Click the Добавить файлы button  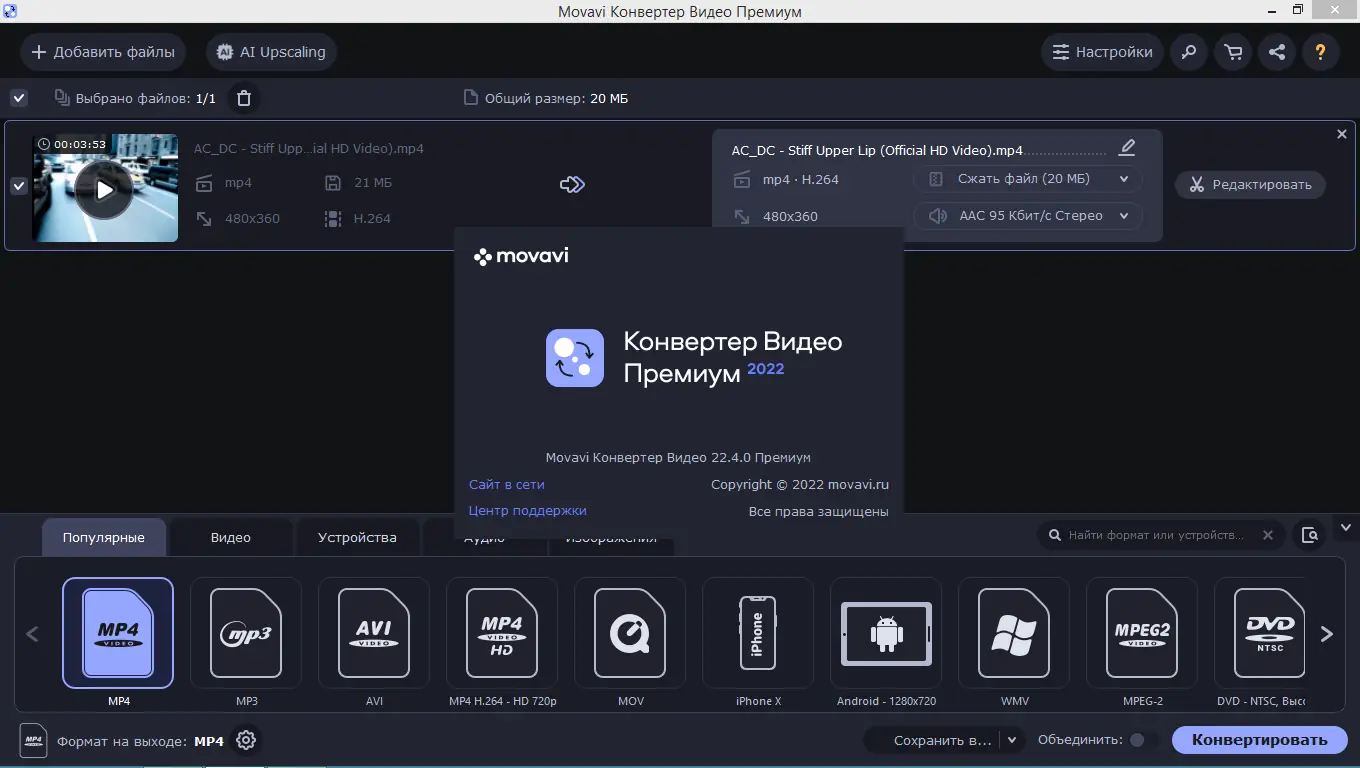[103, 52]
